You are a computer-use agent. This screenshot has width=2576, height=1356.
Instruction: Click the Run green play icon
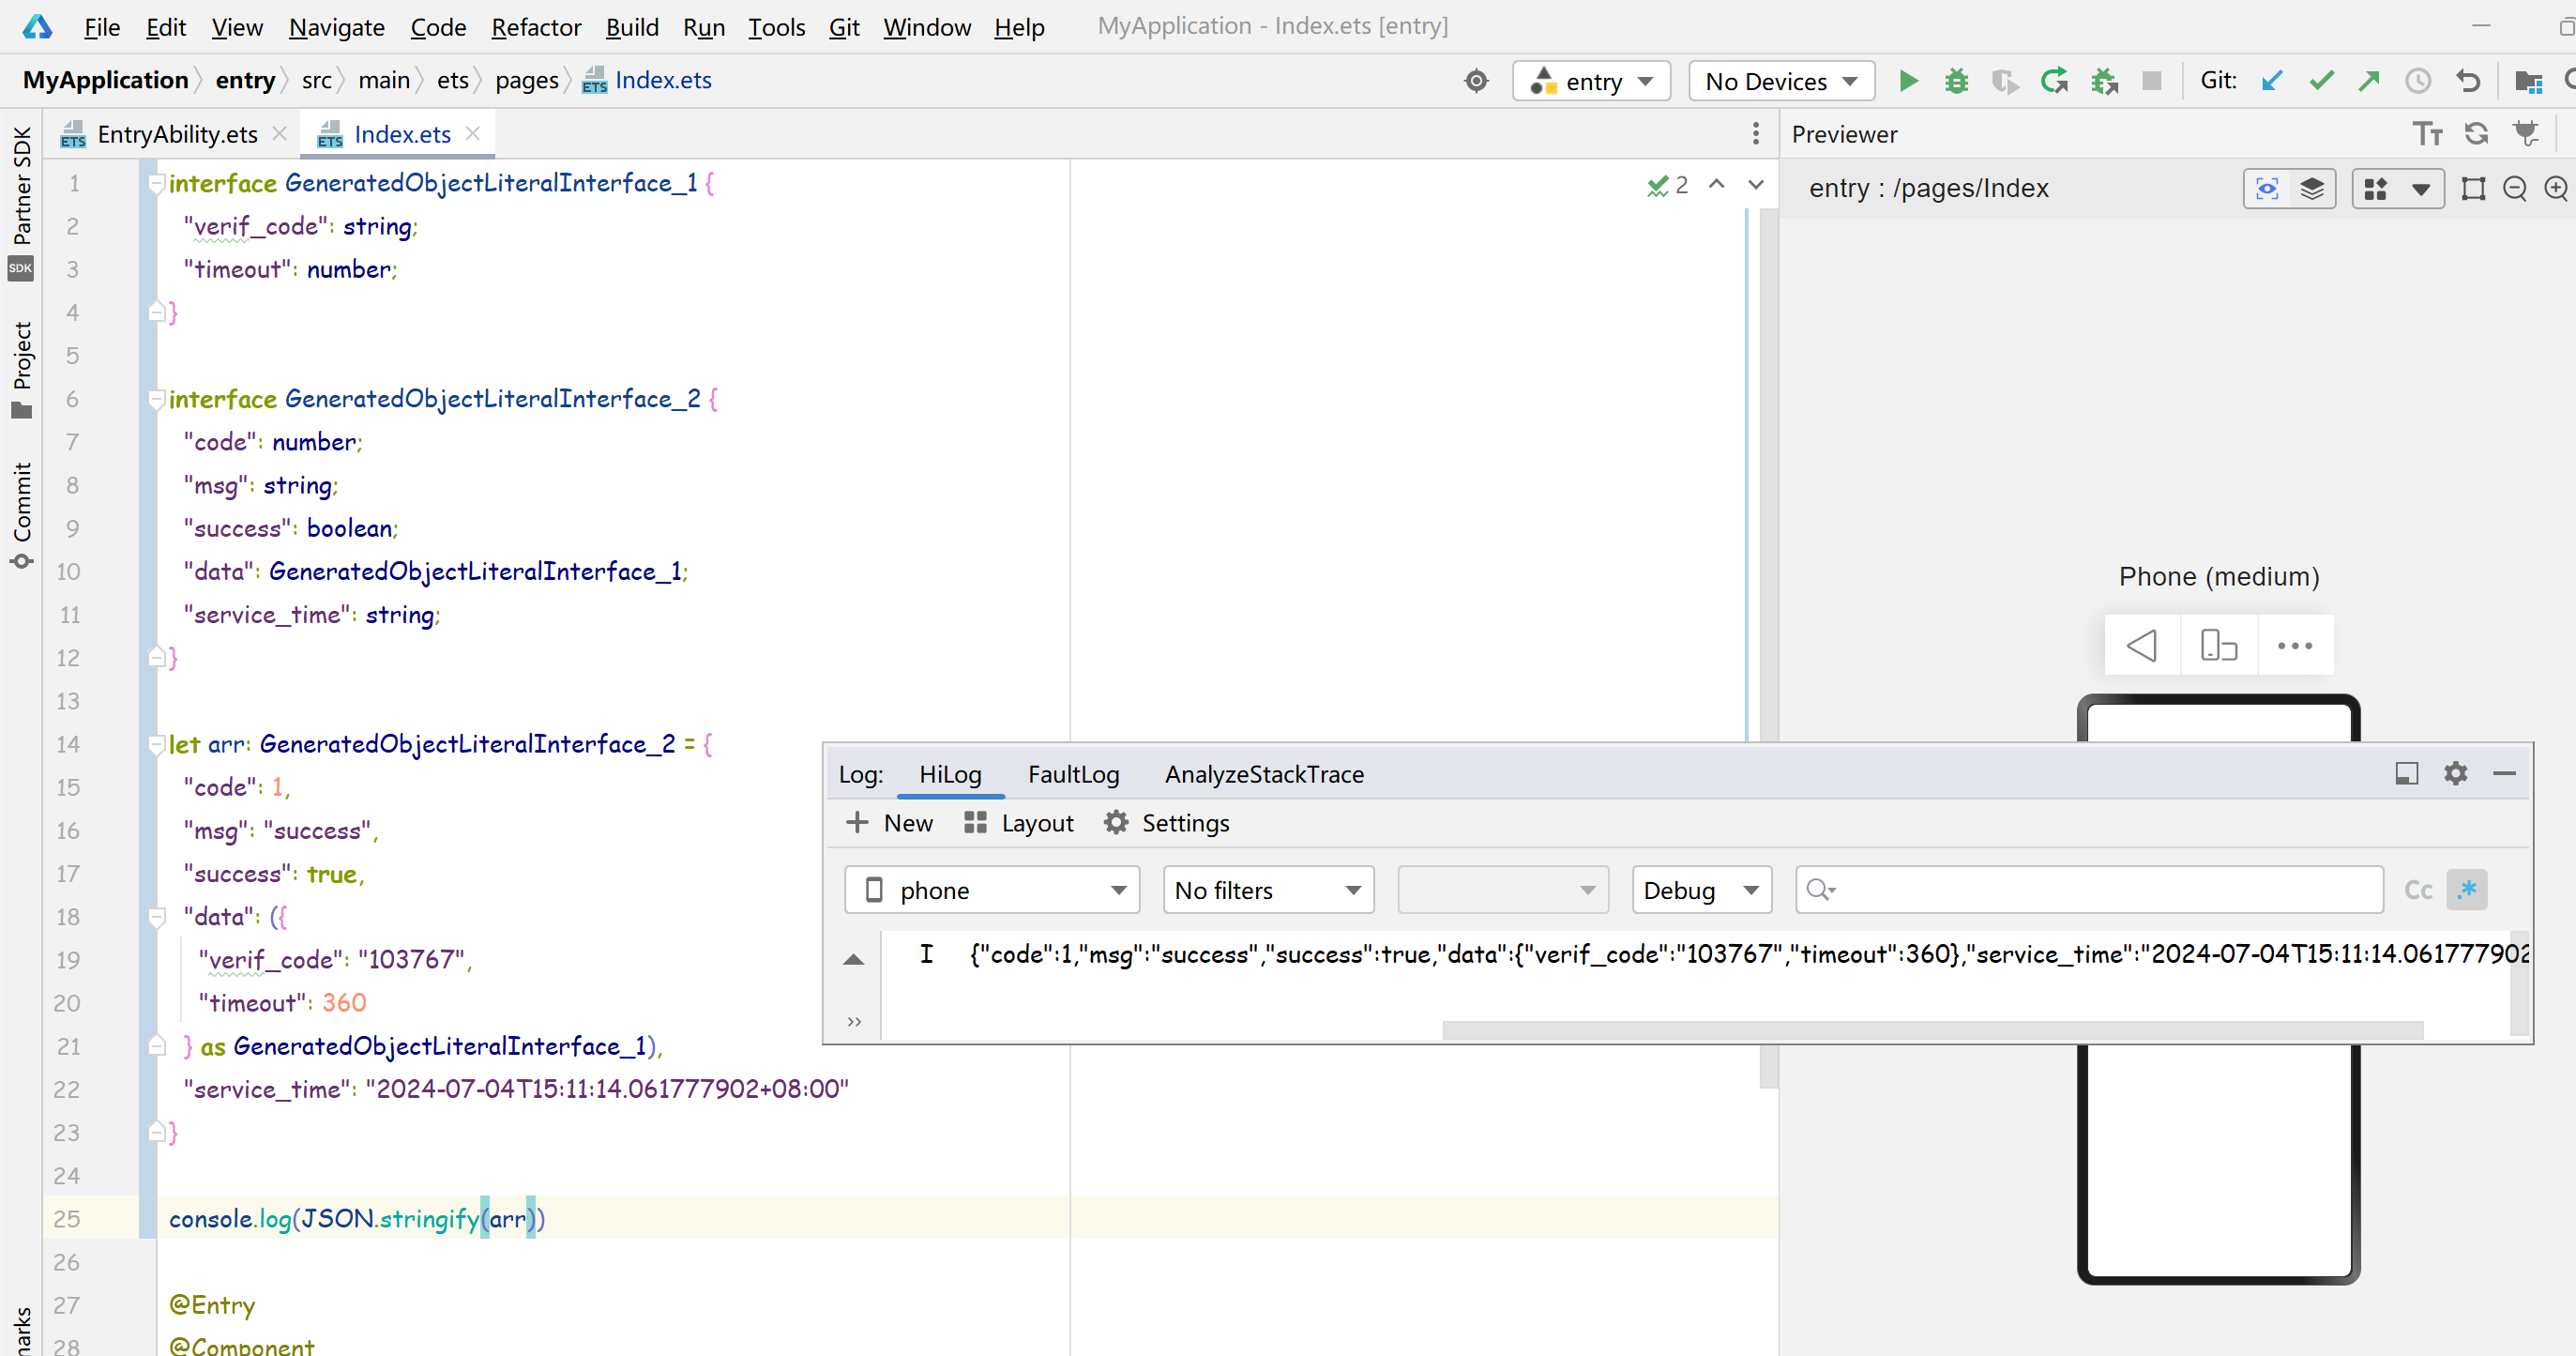point(1908,81)
